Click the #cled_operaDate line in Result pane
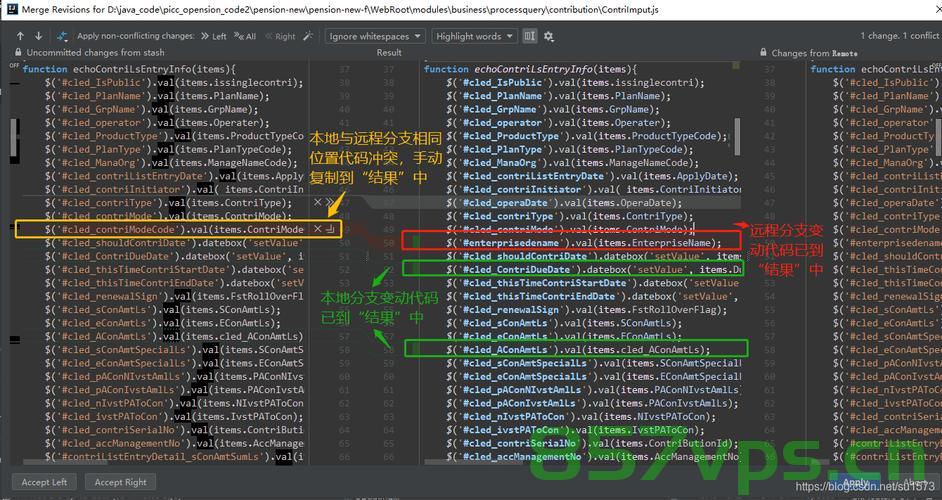Image resolution: width=942 pixels, height=500 pixels. [562, 203]
